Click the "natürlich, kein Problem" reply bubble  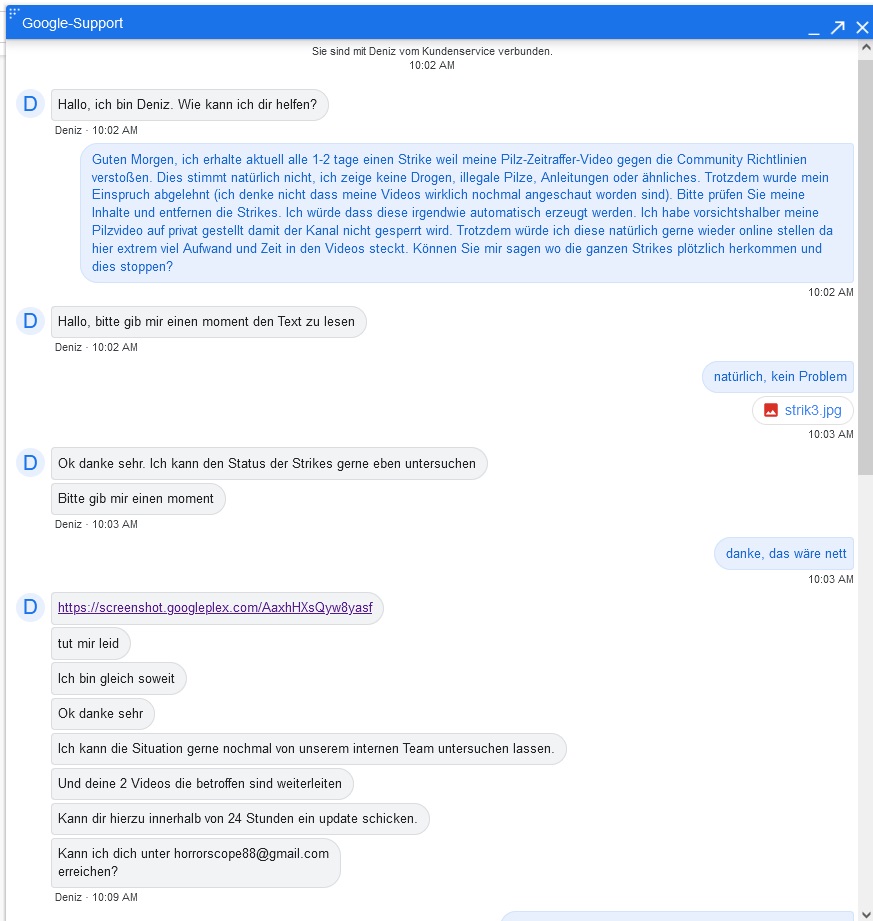pyautogui.click(x=779, y=376)
